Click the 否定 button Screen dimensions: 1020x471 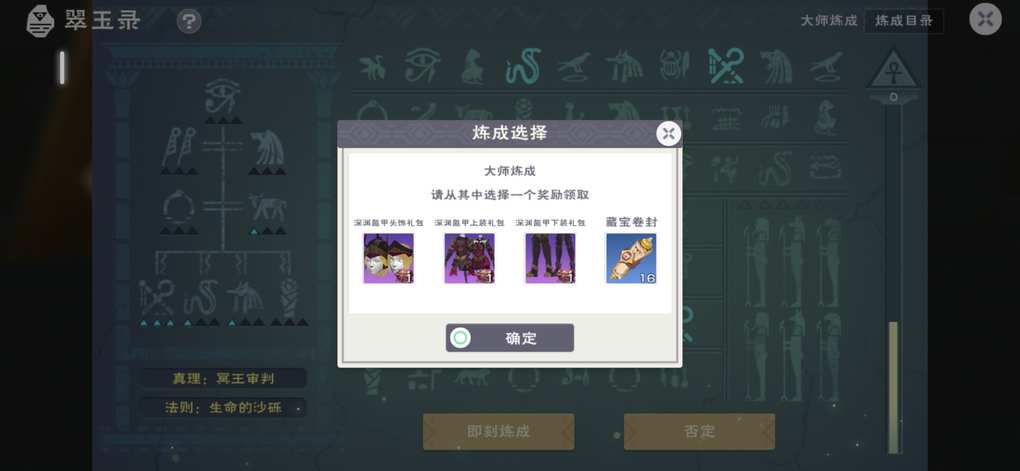point(699,431)
